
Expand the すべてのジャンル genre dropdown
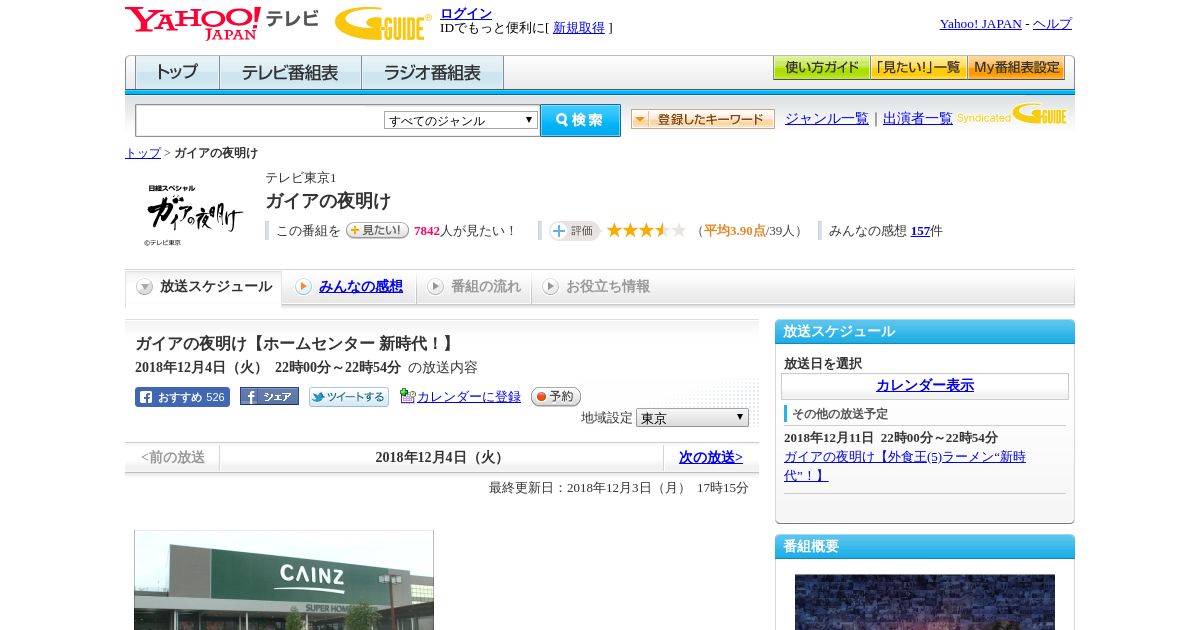click(x=461, y=120)
